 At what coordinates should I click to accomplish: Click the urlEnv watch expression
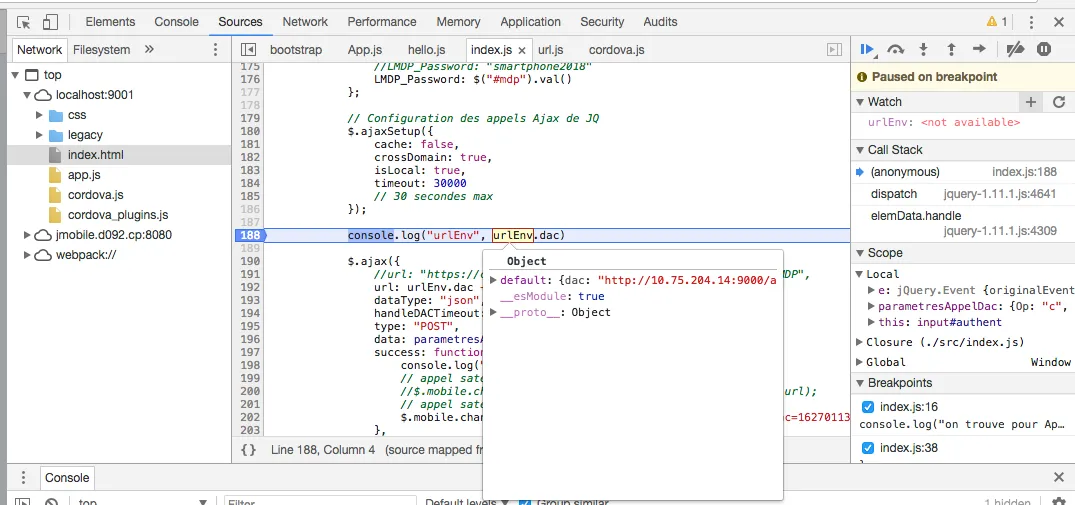click(943, 122)
